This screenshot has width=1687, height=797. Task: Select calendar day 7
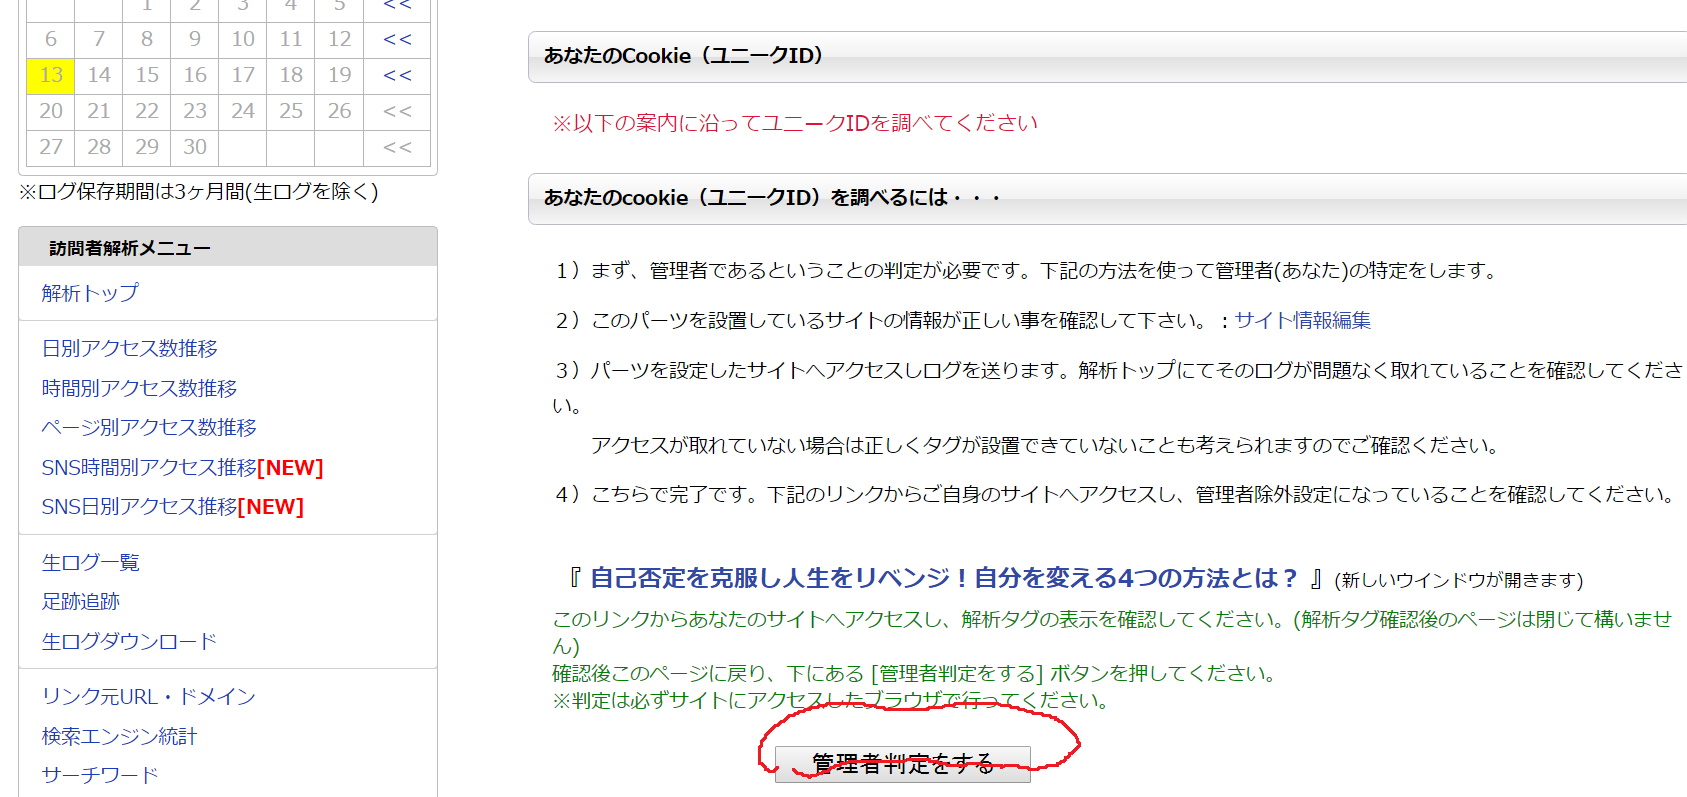point(99,39)
